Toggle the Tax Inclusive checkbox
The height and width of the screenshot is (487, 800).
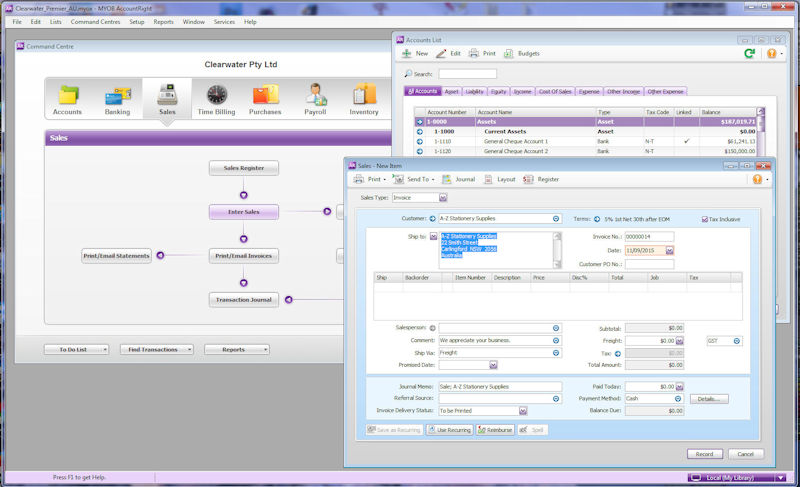tap(705, 218)
